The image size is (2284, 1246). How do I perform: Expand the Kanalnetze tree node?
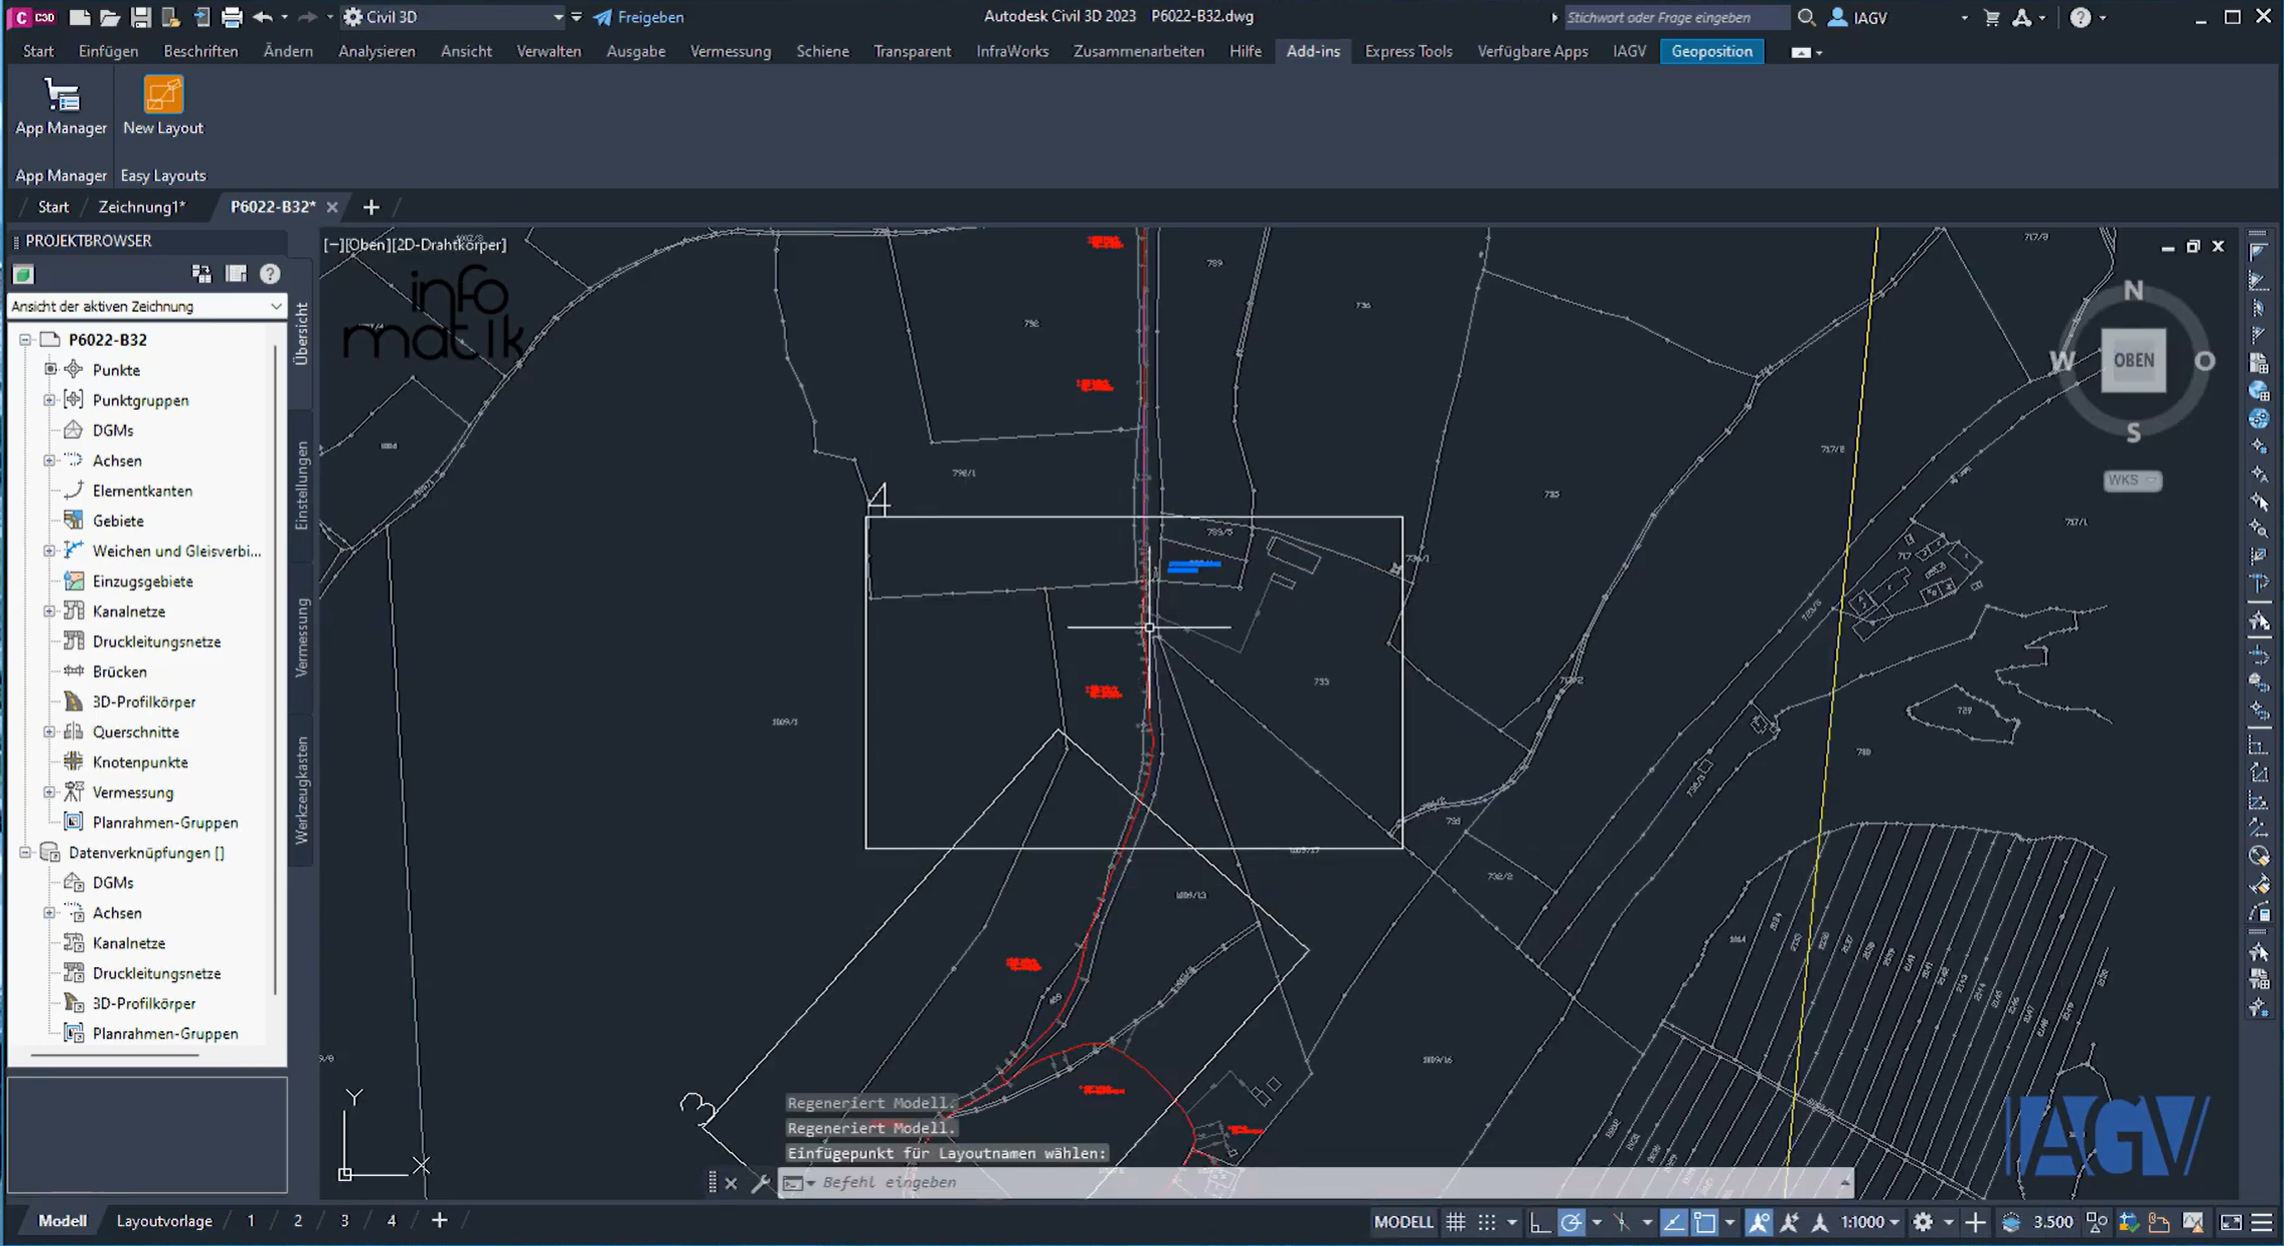point(49,611)
